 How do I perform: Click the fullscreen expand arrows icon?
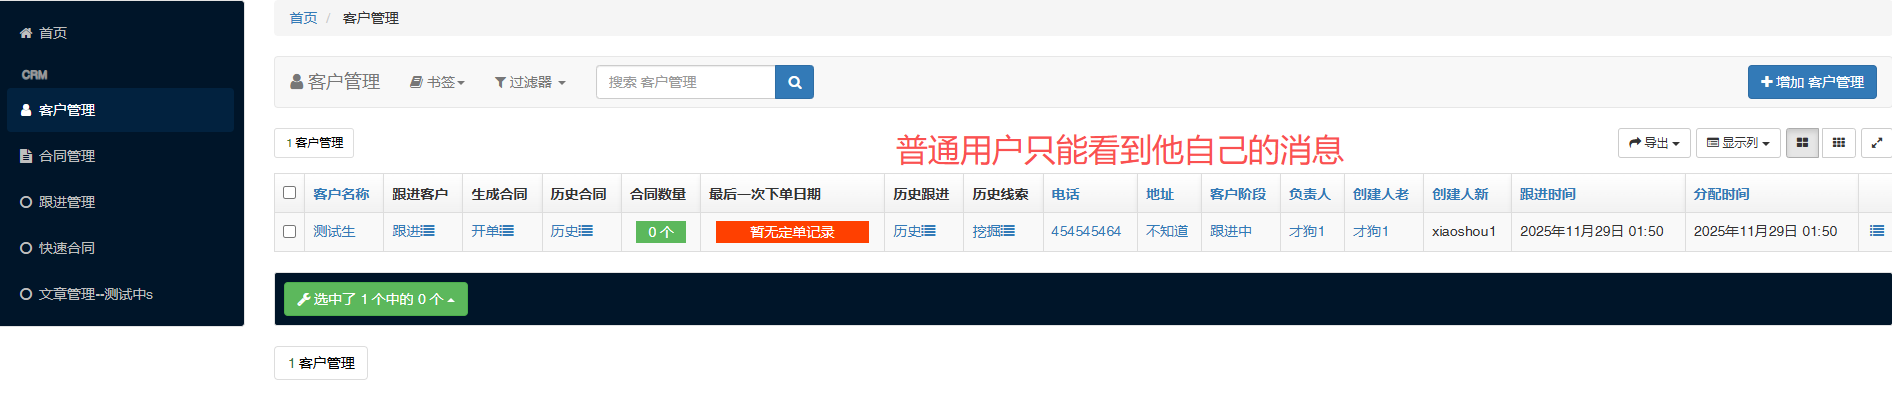coord(1876,143)
